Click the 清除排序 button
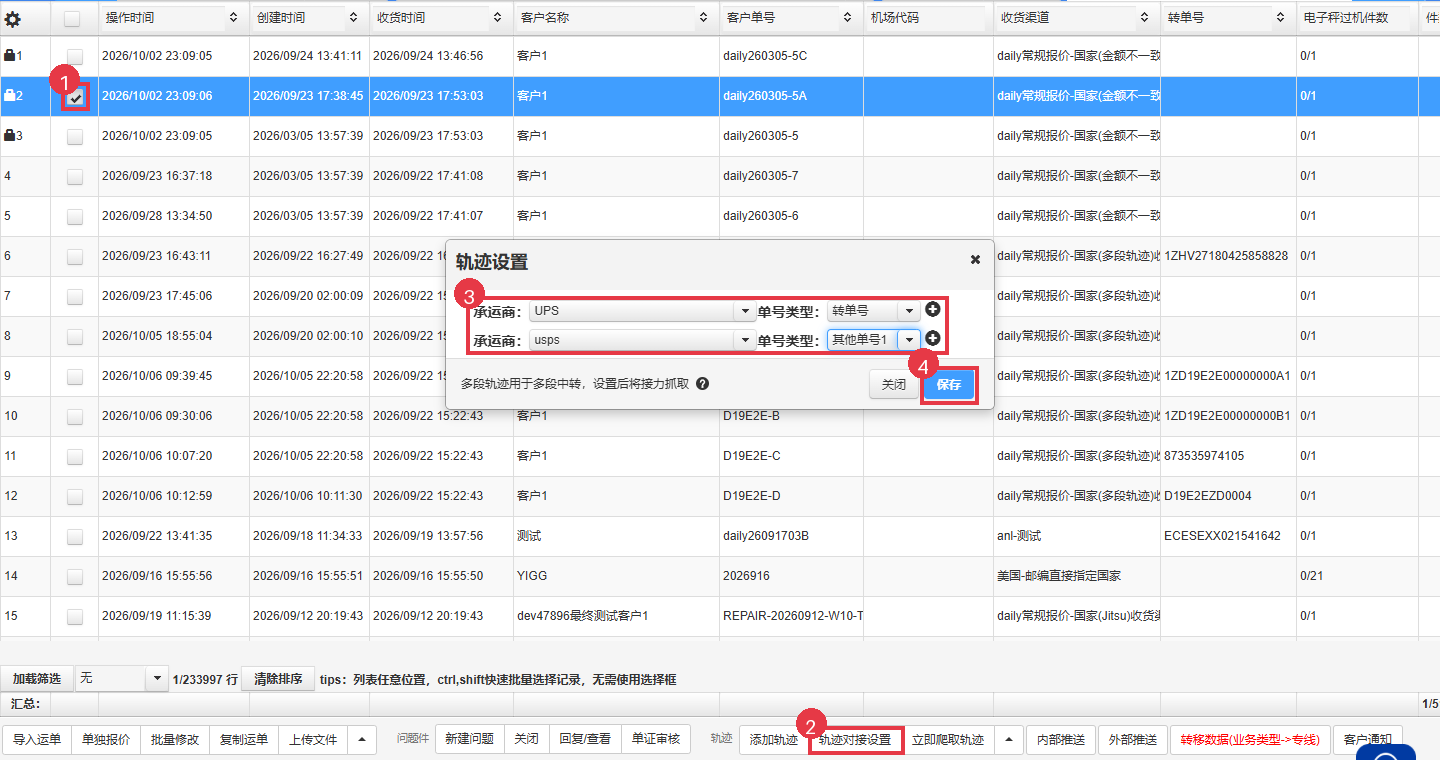 [x=278, y=679]
